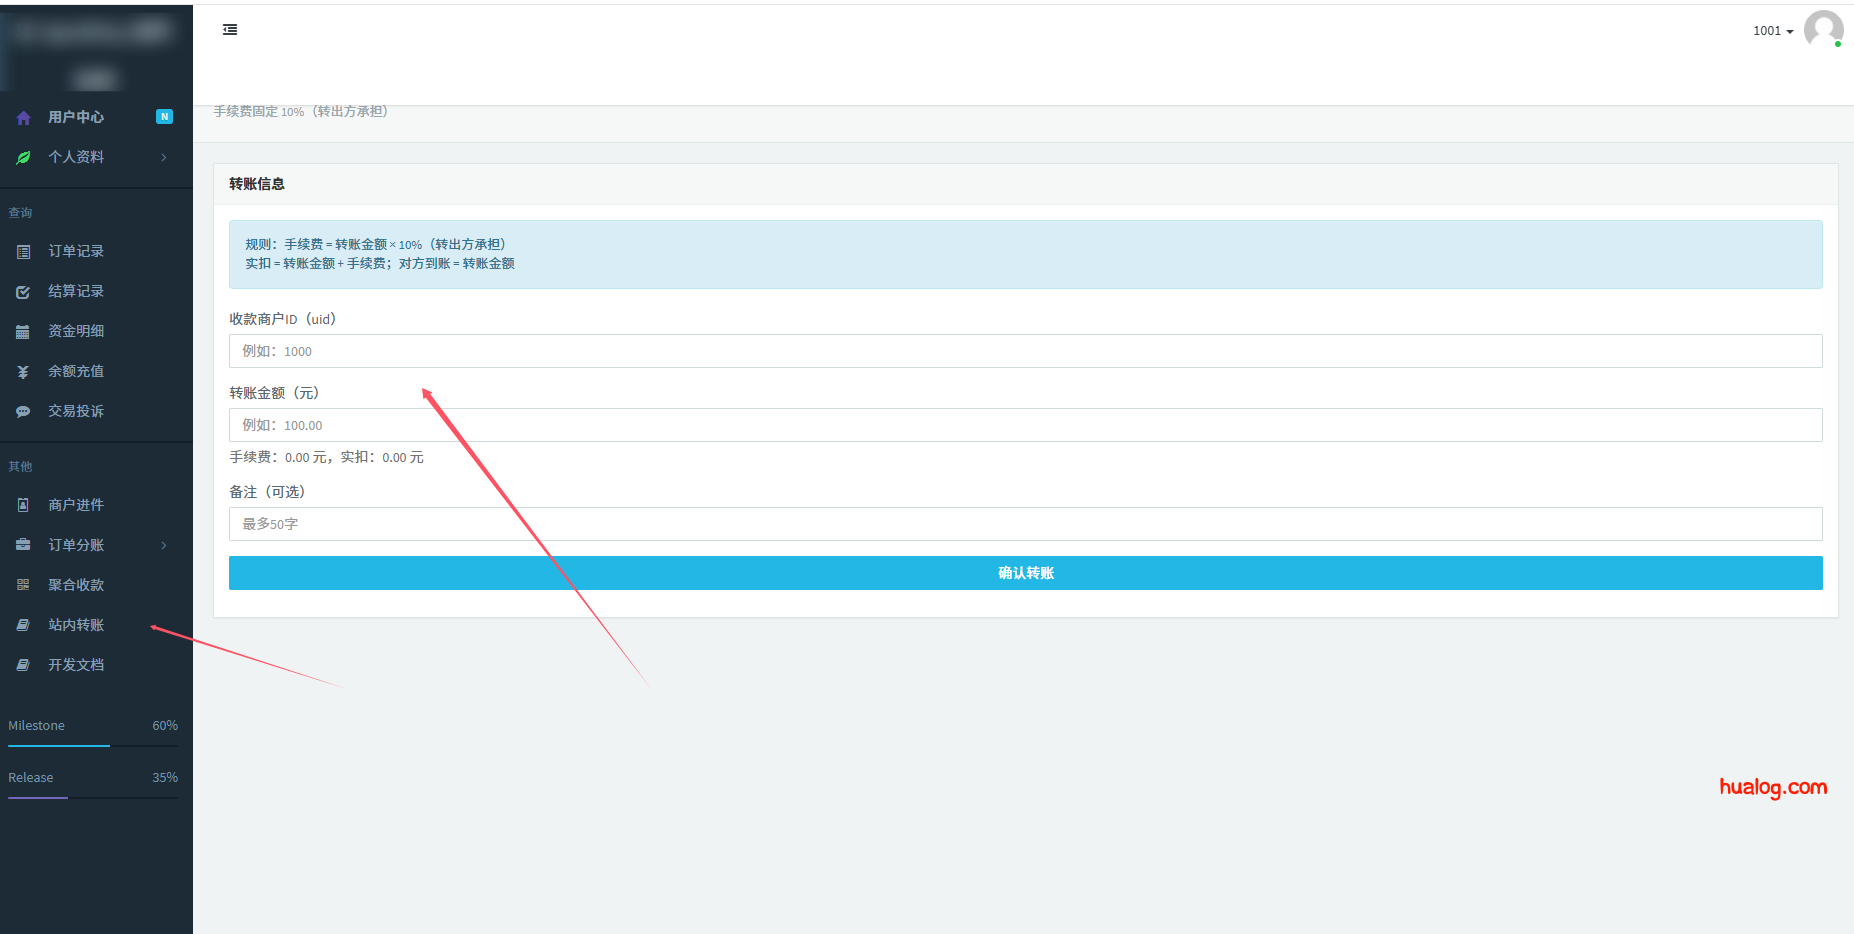Focus the 收款商户ID input field
The height and width of the screenshot is (934, 1854).
[1025, 351]
